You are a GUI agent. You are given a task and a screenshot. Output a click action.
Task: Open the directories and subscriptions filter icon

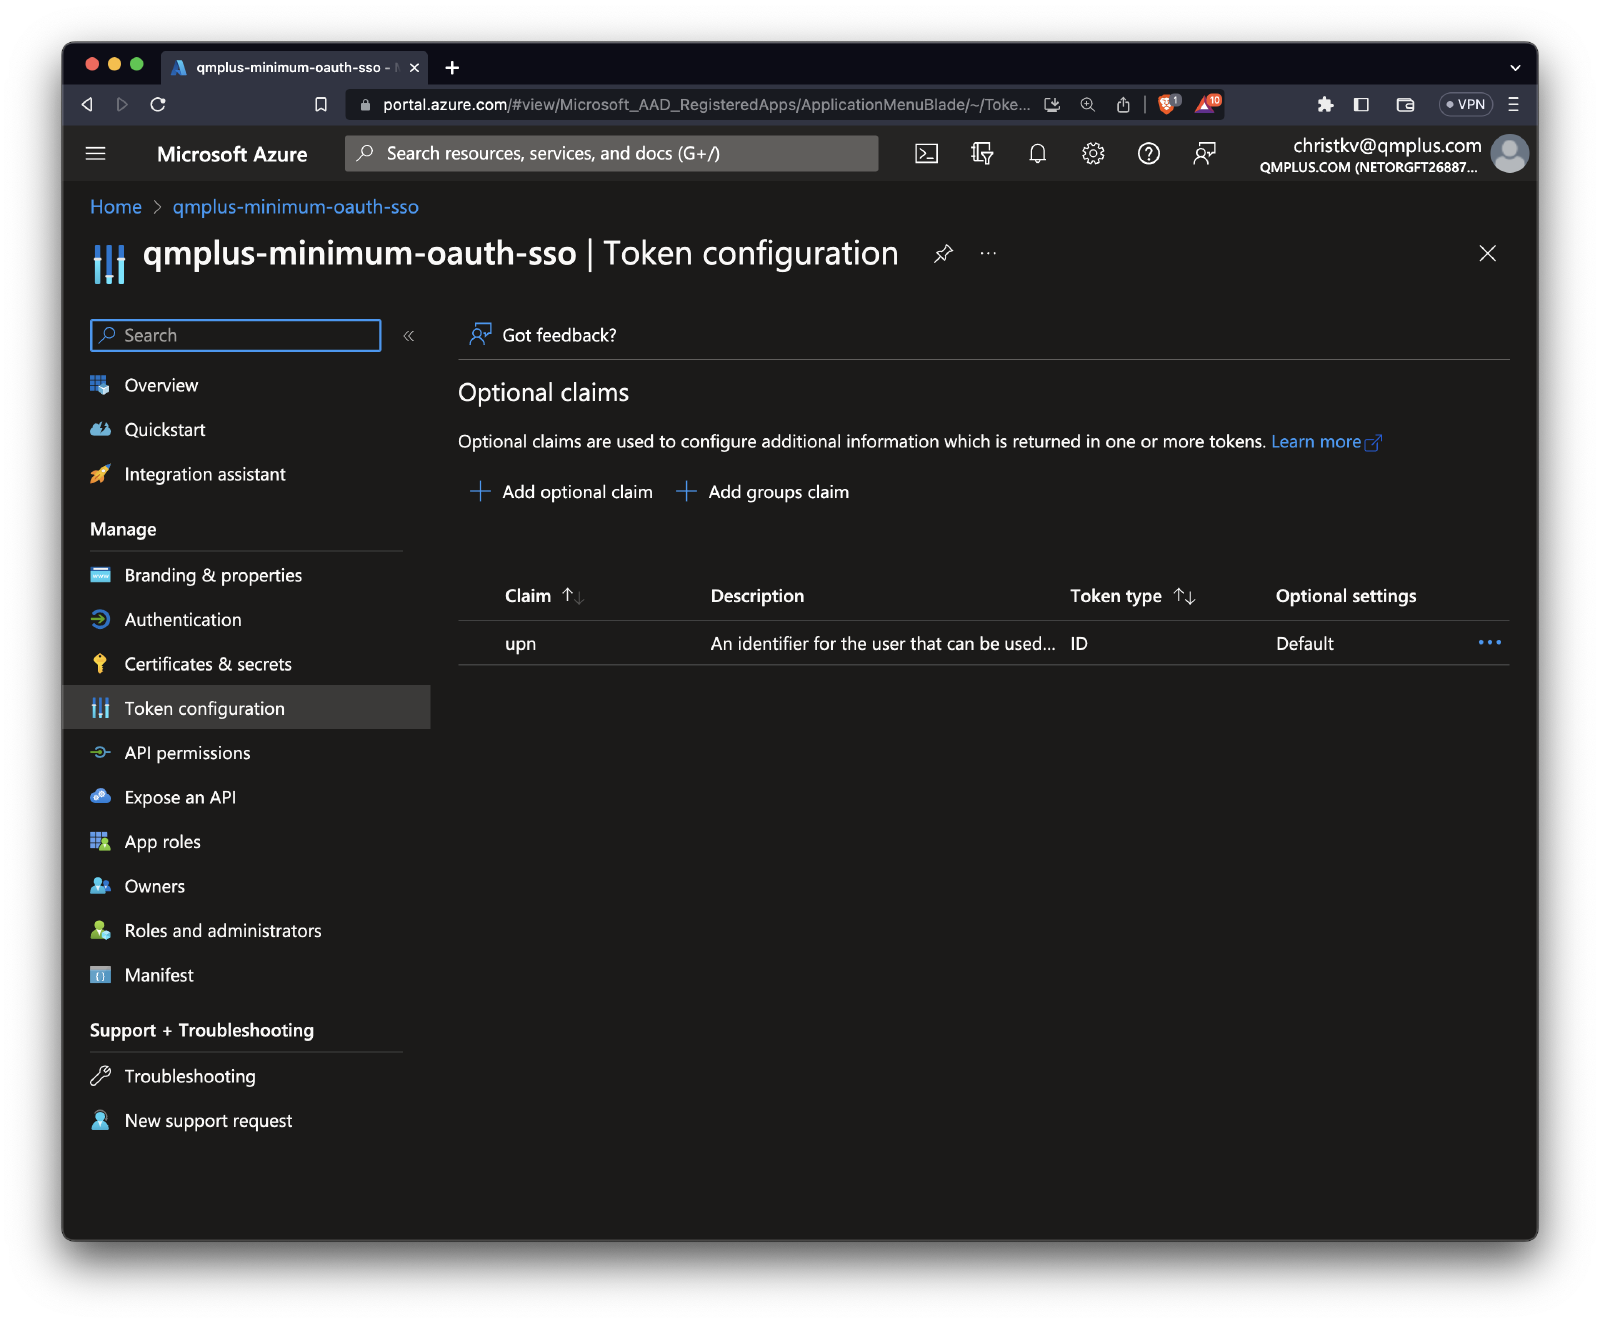click(982, 153)
